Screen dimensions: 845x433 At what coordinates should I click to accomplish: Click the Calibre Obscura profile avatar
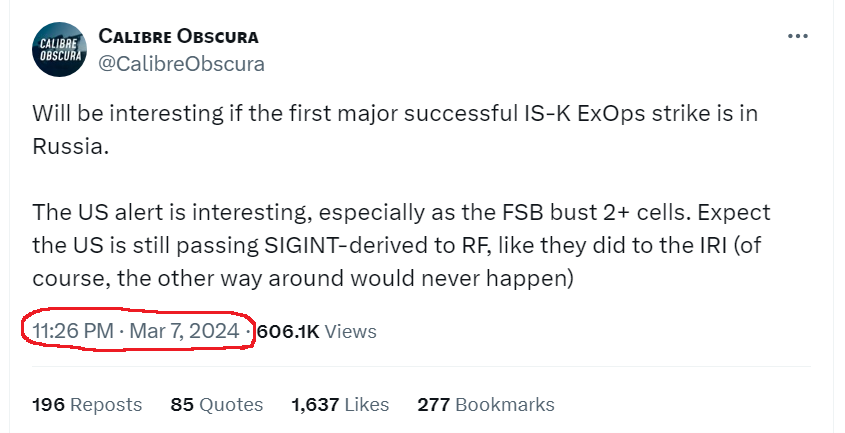[59, 49]
